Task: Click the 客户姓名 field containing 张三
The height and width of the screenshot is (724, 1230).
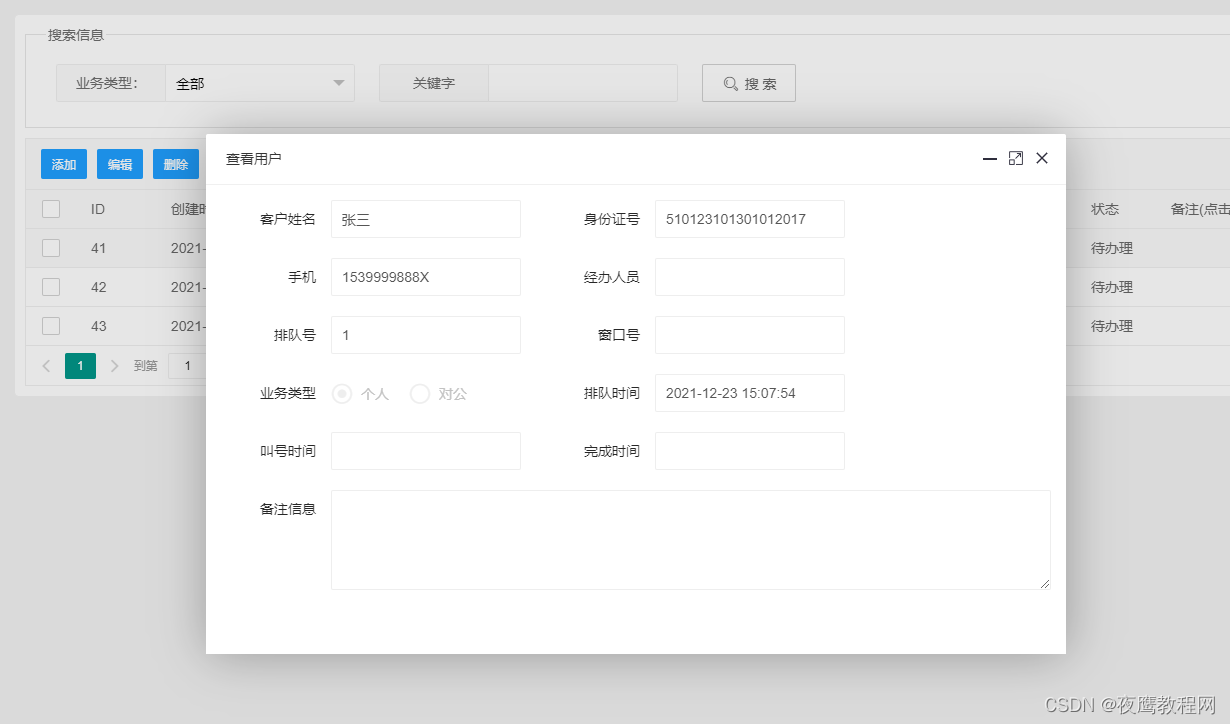Action: point(426,219)
